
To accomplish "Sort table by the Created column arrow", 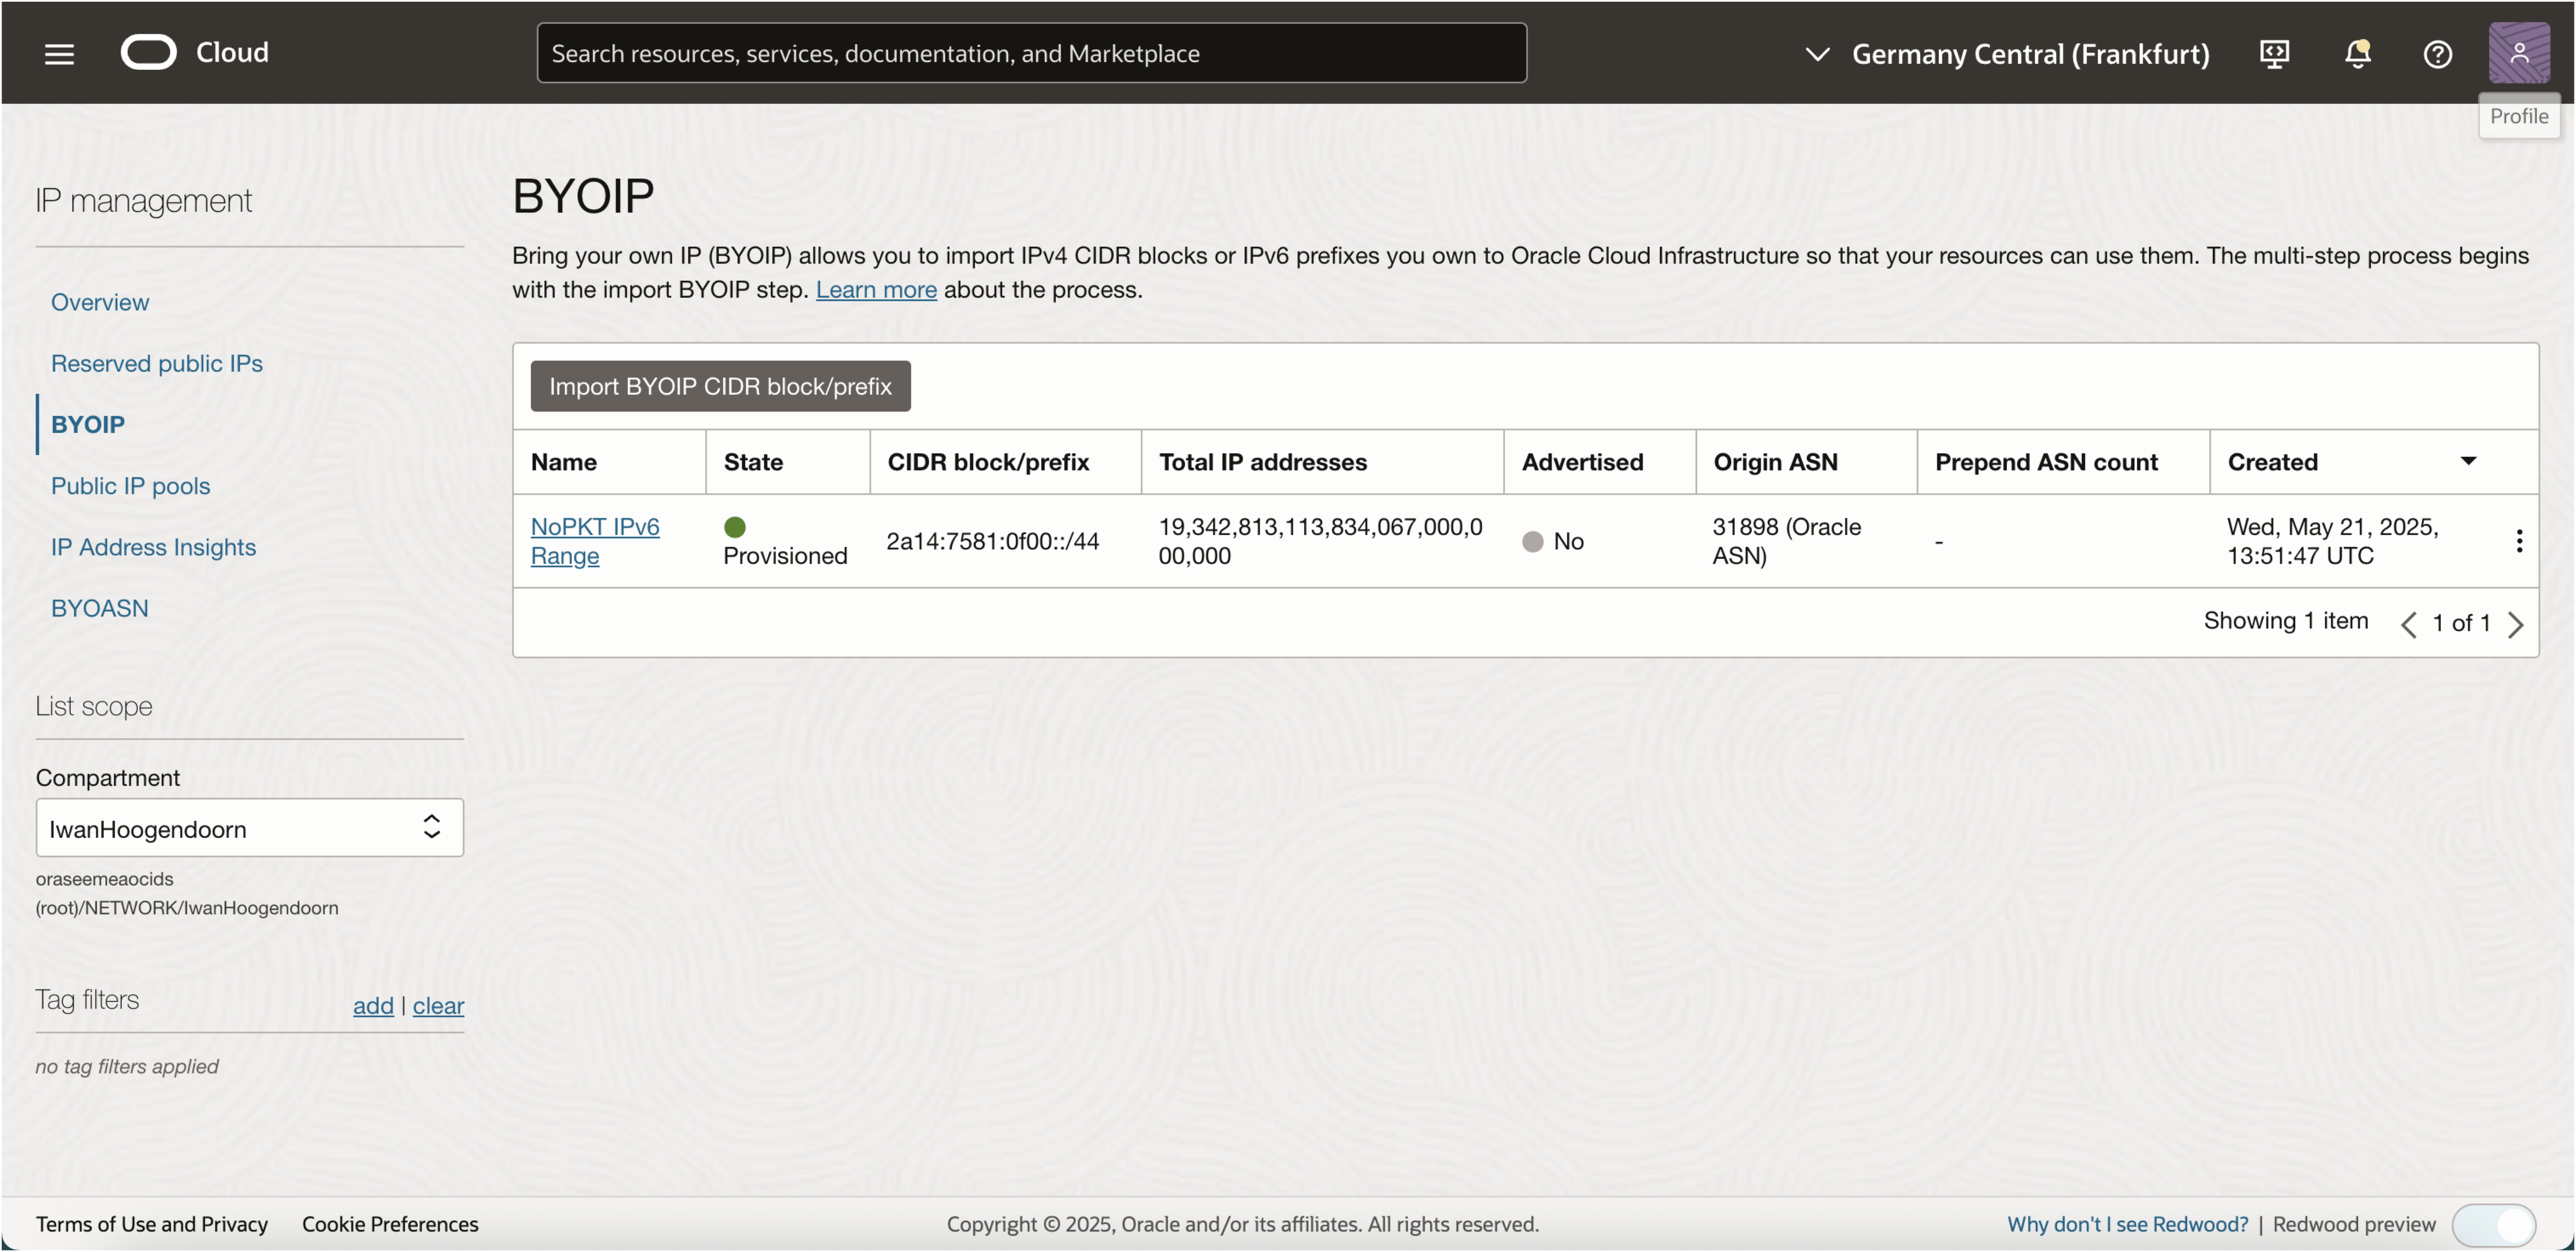I will 2468,461.
